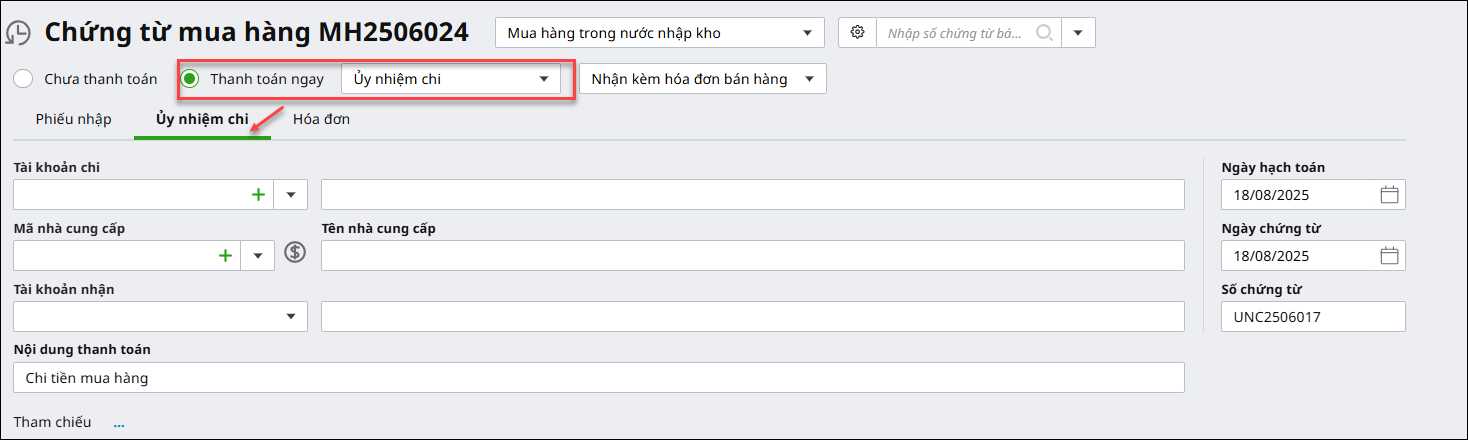Click the search magnifier in the voucher number box
The width and height of the screenshot is (1468, 440).
tap(1044, 33)
